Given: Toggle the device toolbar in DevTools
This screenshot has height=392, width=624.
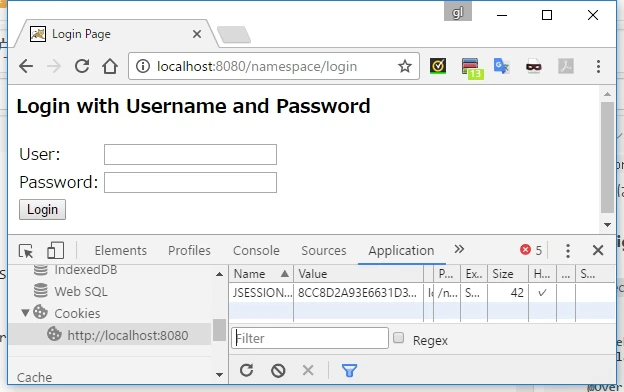Looking at the screenshot, I should tap(55, 251).
